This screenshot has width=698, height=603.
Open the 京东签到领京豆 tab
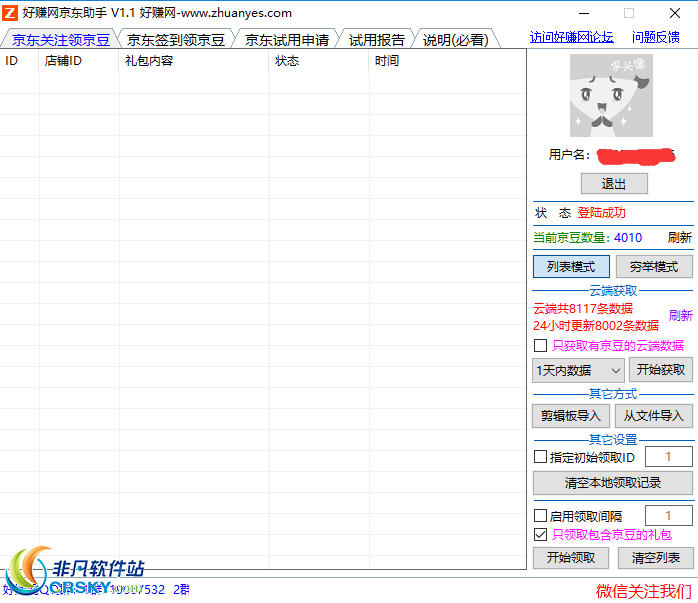[175, 40]
